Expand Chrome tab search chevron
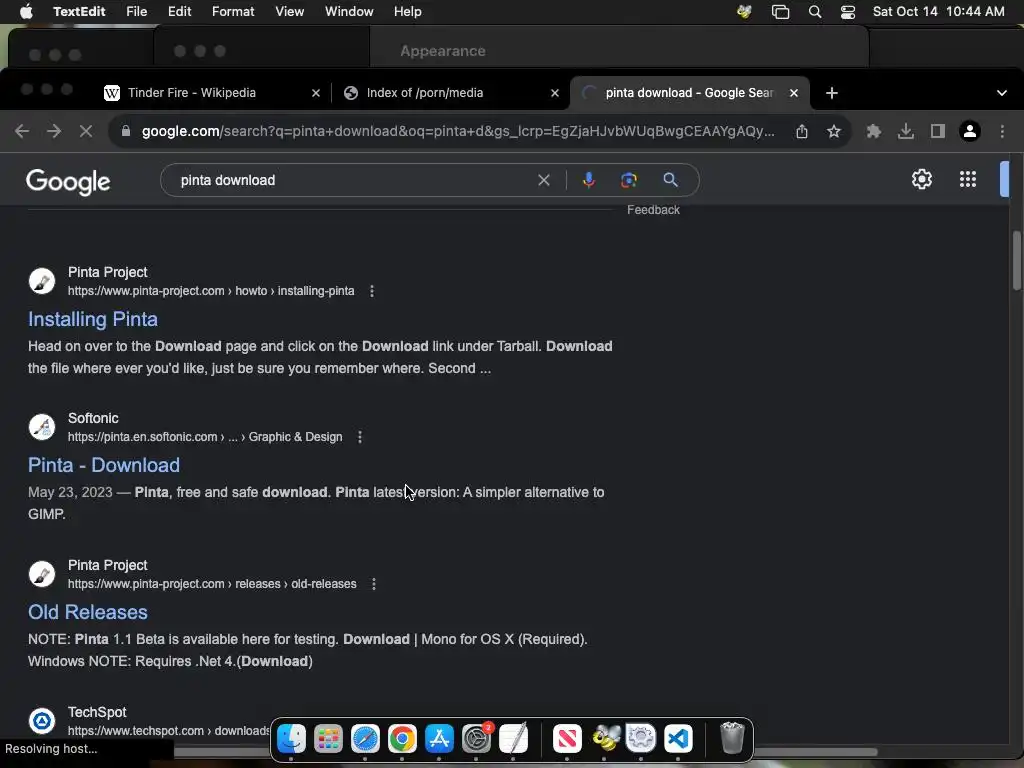Image resolution: width=1024 pixels, height=768 pixels. coord(1002,93)
